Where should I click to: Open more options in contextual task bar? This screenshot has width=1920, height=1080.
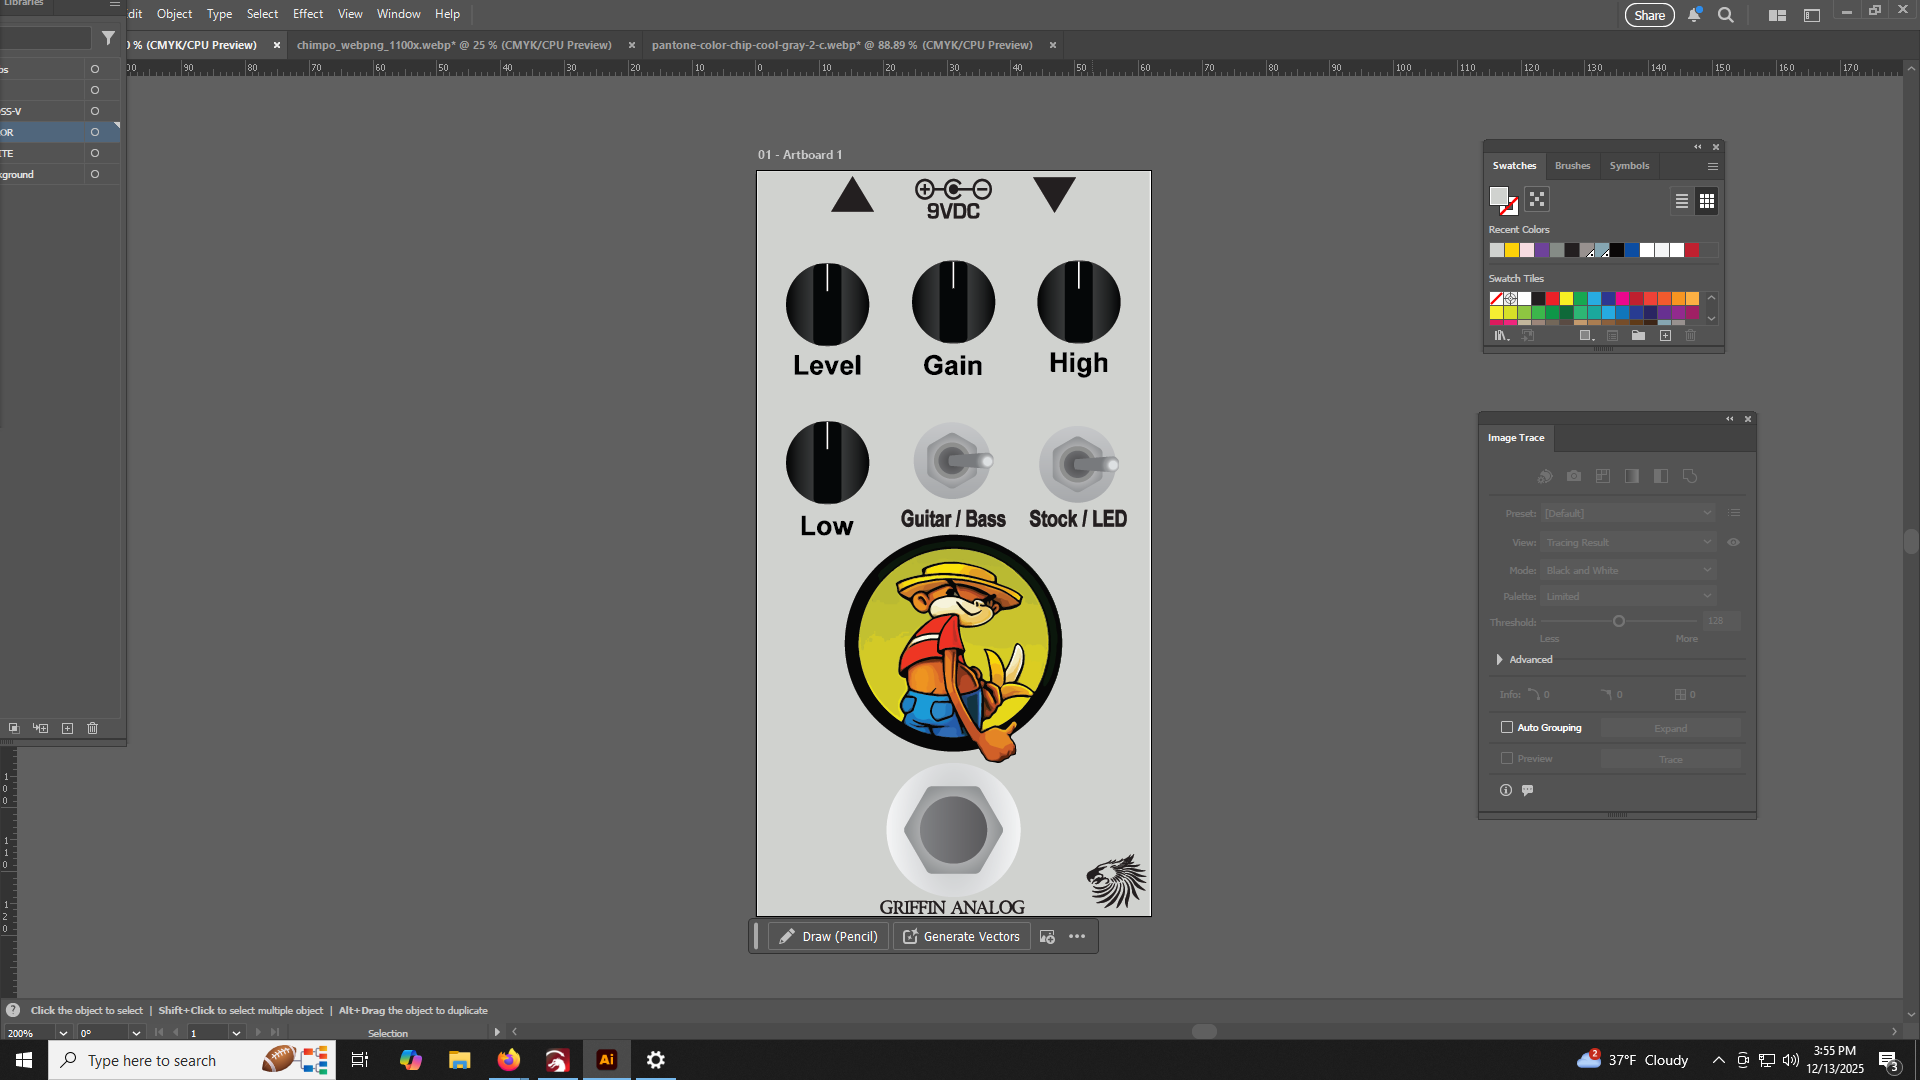(x=1077, y=937)
